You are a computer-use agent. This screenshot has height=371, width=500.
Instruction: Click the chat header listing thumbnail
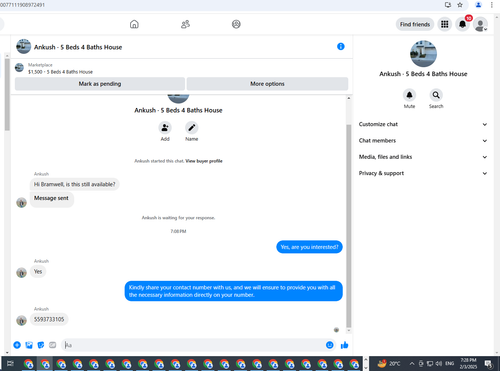[23, 47]
